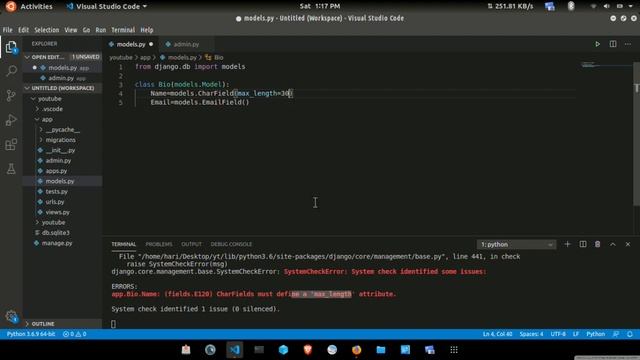Create a new terminal with plus icon
The image size is (640, 360).
tap(567, 244)
